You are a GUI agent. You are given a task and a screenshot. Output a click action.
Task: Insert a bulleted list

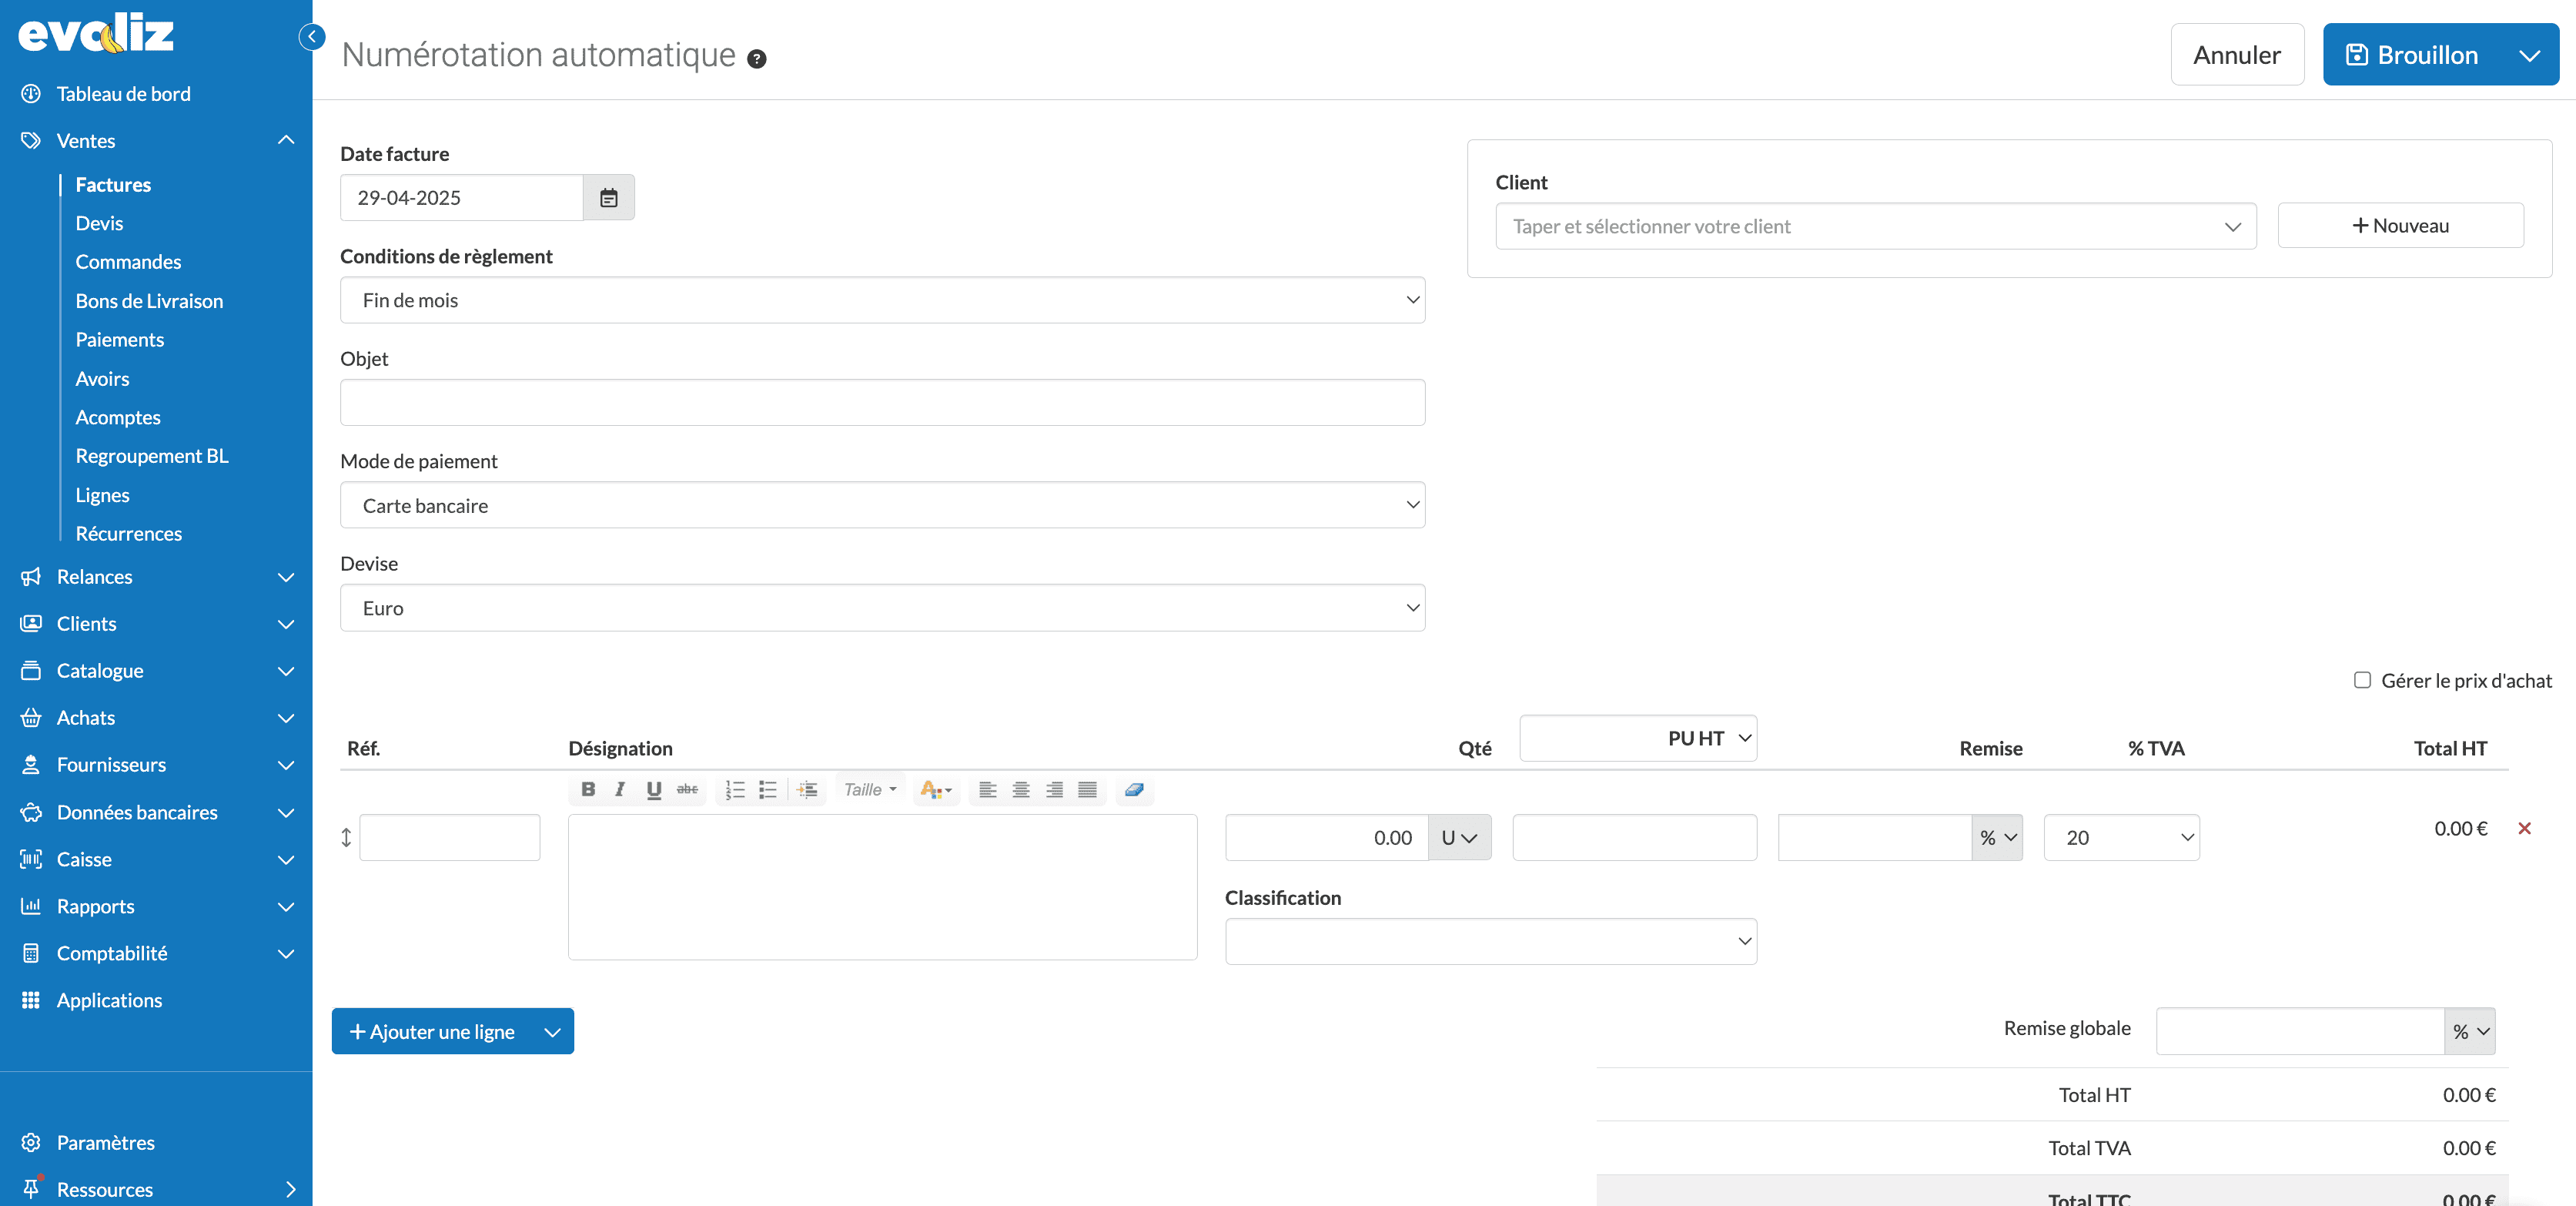click(x=768, y=789)
